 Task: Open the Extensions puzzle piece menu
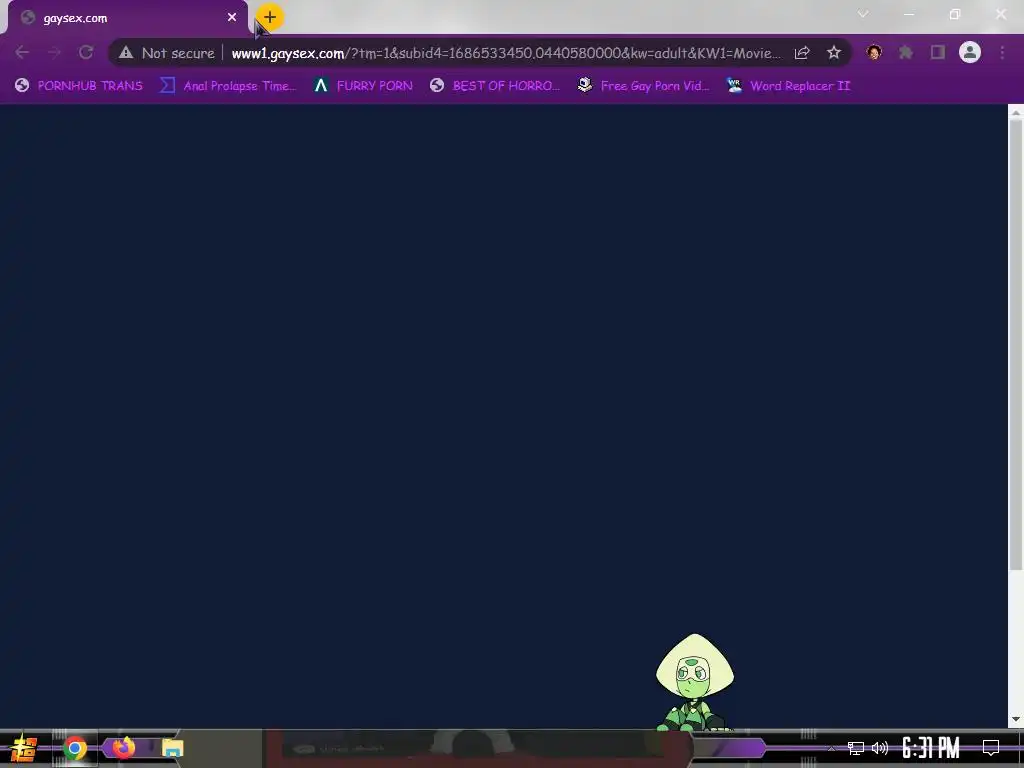pos(906,52)
